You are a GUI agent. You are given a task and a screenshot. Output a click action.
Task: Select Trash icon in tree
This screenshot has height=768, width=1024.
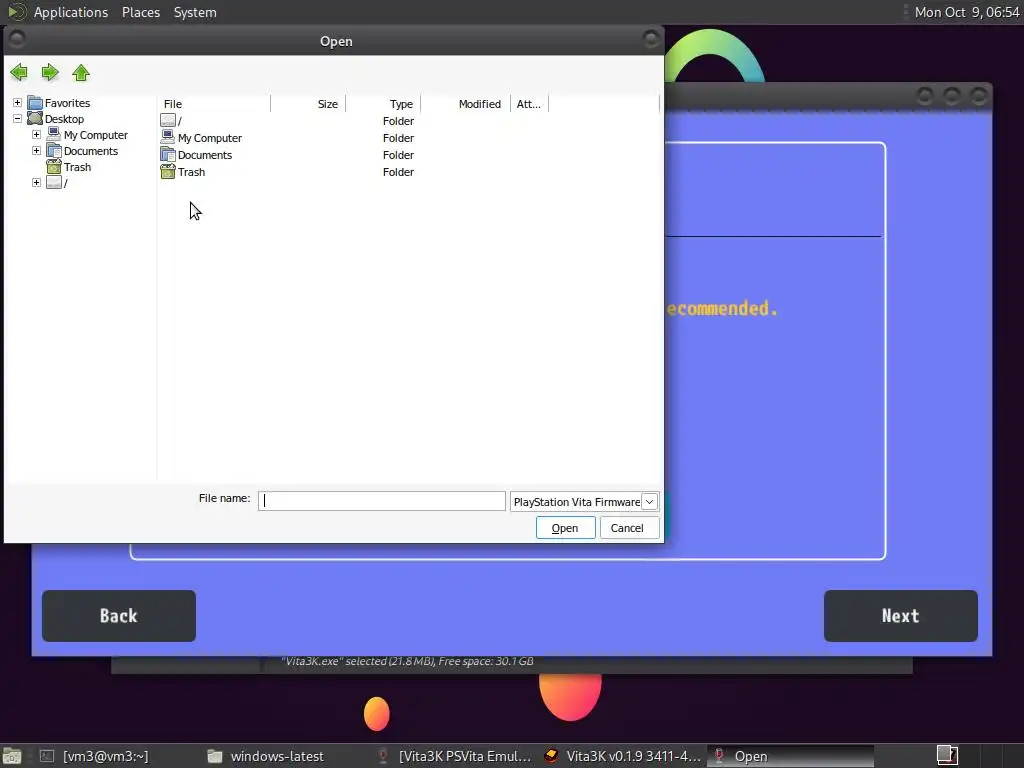tap(54, 167)
